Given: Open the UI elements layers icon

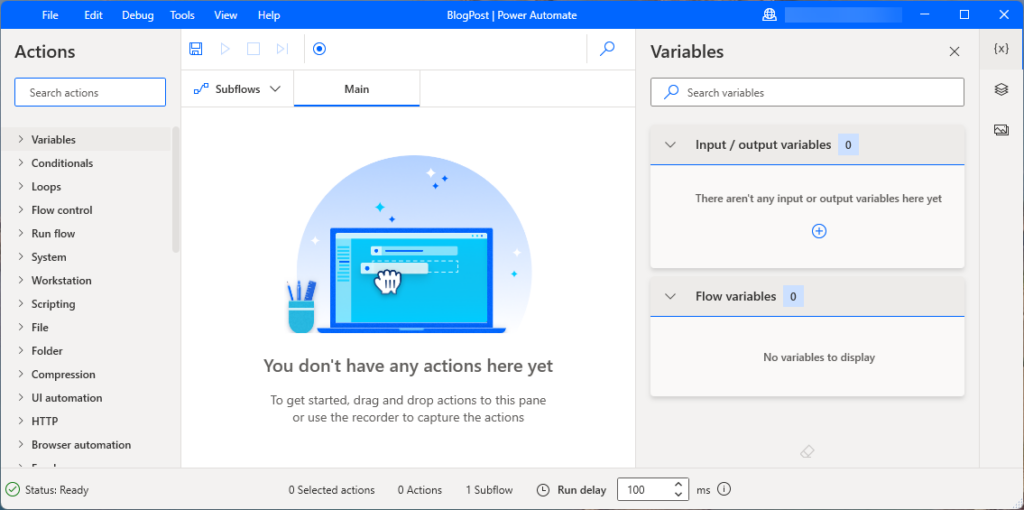Looking at the screenshot, I should pos(1001,89).
